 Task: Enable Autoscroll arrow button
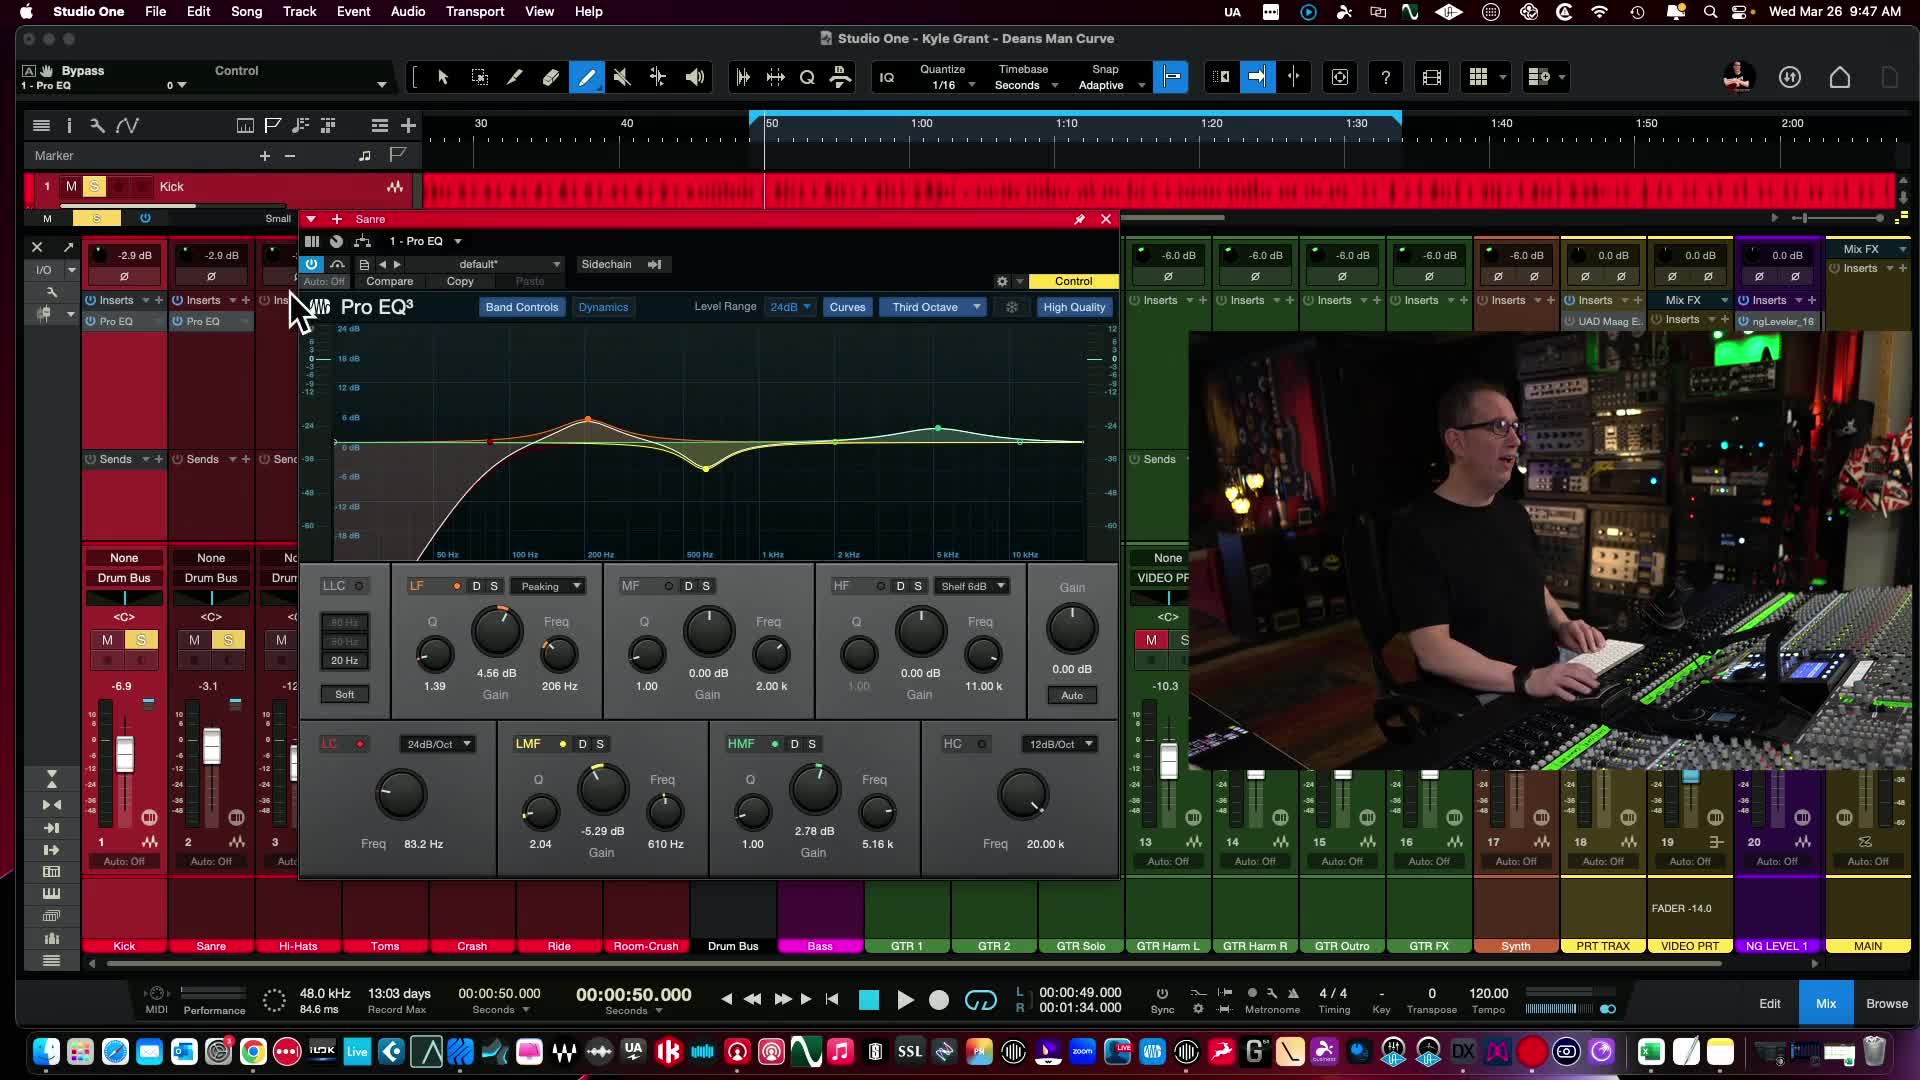tap(1257, 77)
